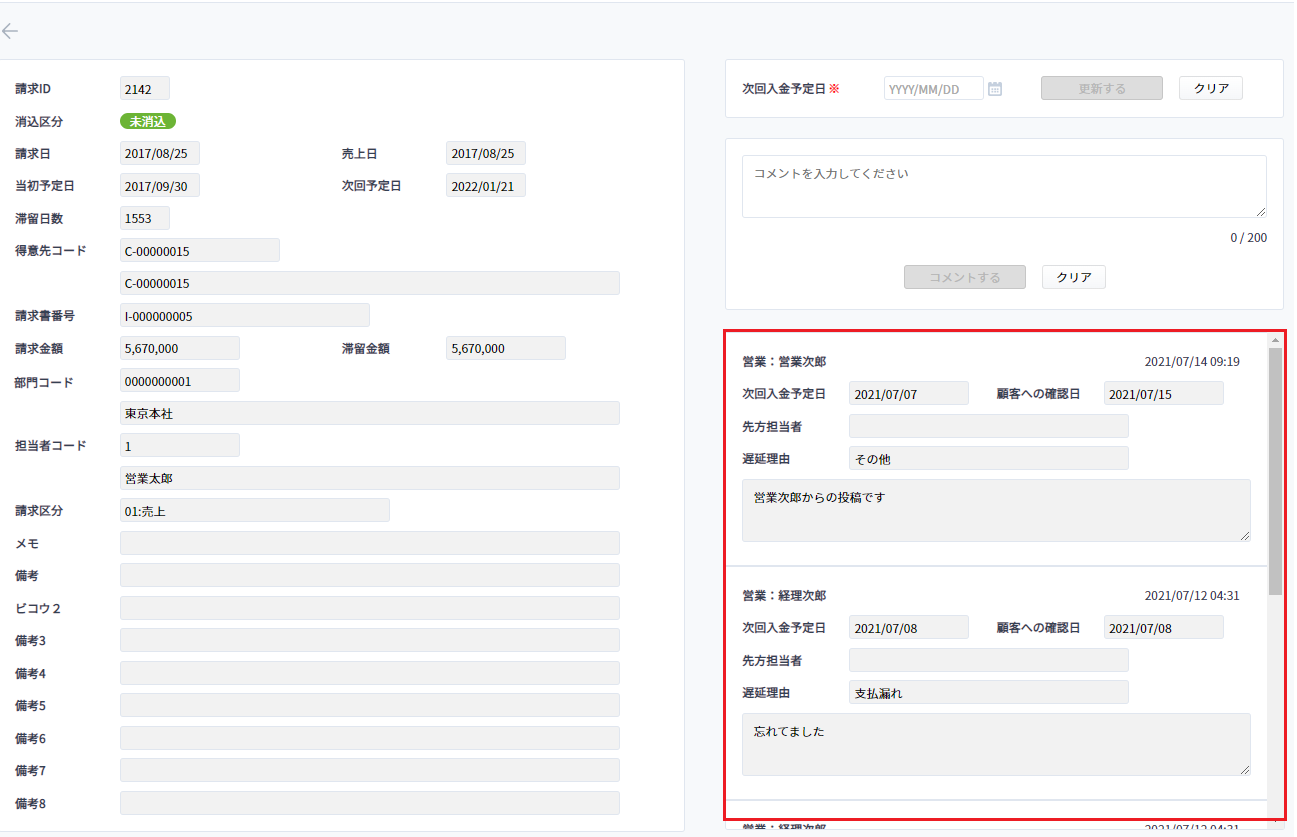Click the 東京本社 department name field
The height and width of the screenshot is (837, 1297).
370,413
